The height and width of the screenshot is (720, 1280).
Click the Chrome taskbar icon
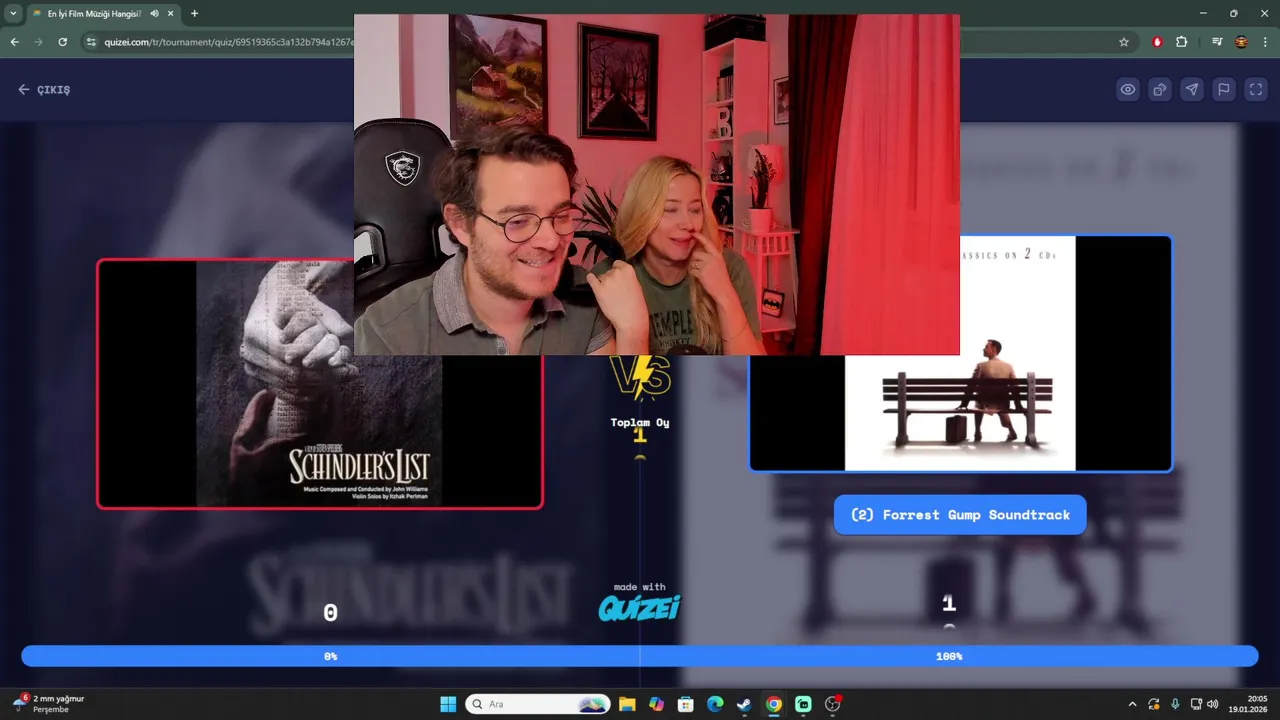(x=774, y=704)
